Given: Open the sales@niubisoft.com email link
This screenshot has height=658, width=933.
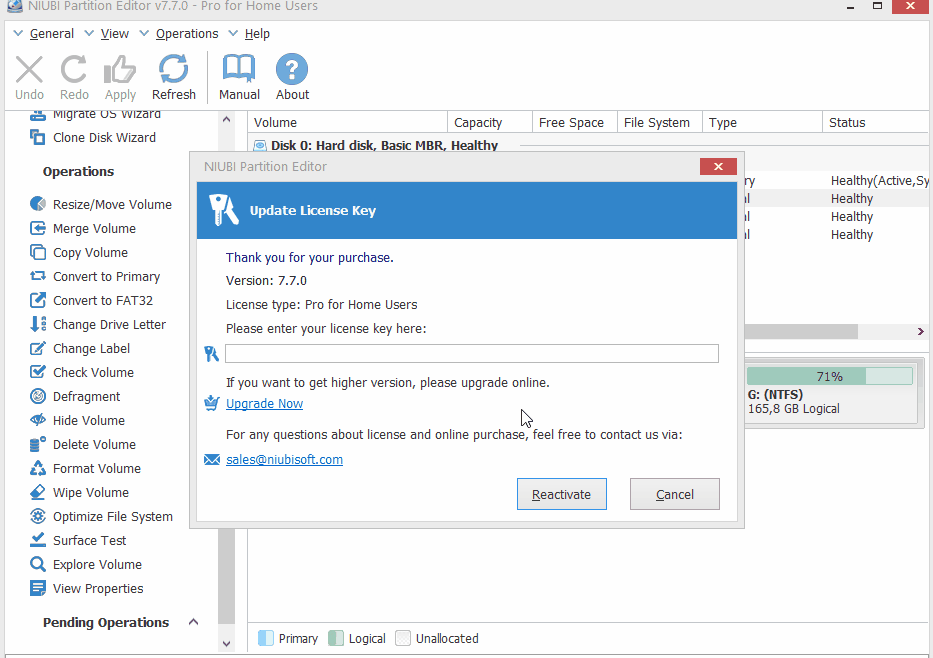Looking at the screenshot, I should coord(284,459).
